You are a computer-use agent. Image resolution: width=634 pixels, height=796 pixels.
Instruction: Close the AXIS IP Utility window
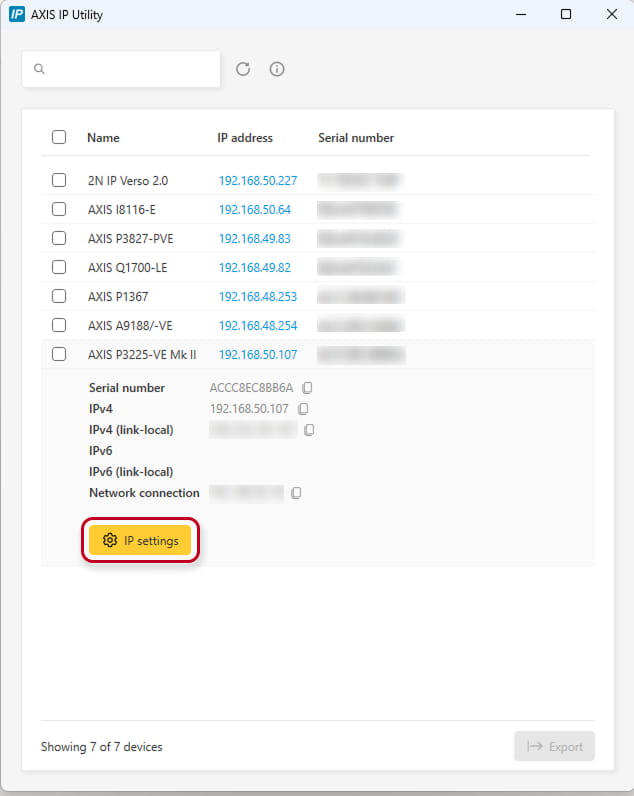pos(612,14)
